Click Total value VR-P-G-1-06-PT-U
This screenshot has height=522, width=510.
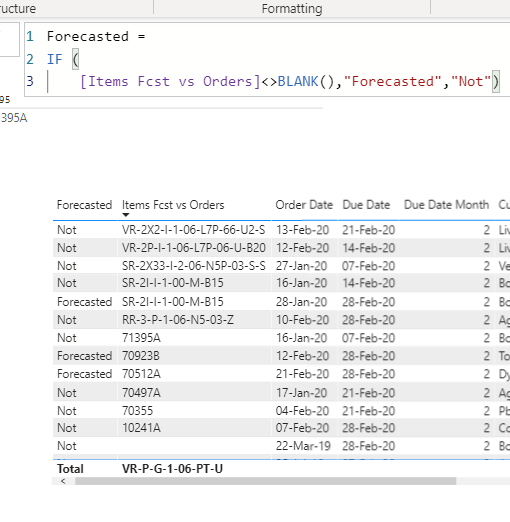[x=172, y=469]
